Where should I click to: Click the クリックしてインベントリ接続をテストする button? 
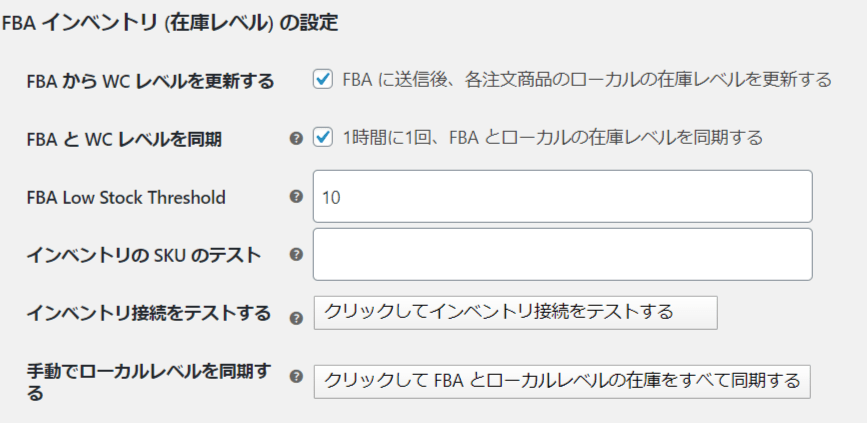click(515, 312)
